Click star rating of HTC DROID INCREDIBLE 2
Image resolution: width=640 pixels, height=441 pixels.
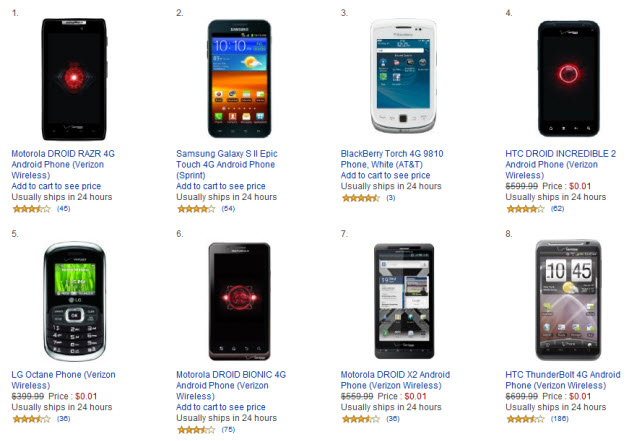(525, 209)
